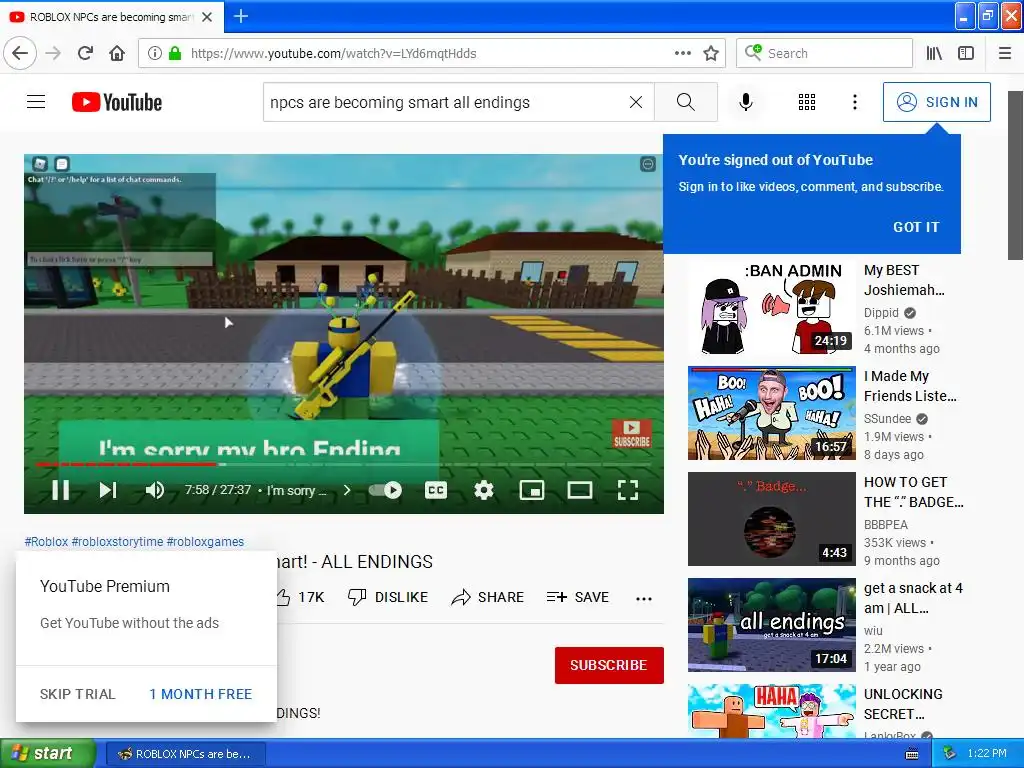Toggle closed captions with the CC button
The height and width of the screenshot is (768, 1024).
[x=436, y=490]
